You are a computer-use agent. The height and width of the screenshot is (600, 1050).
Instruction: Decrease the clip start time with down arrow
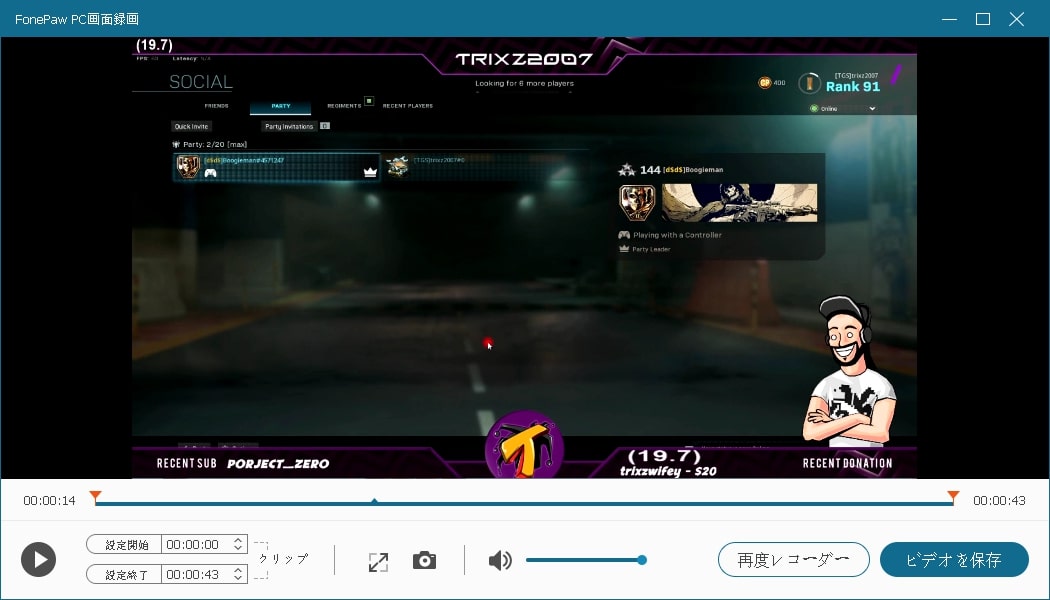(x=238, y=548)
